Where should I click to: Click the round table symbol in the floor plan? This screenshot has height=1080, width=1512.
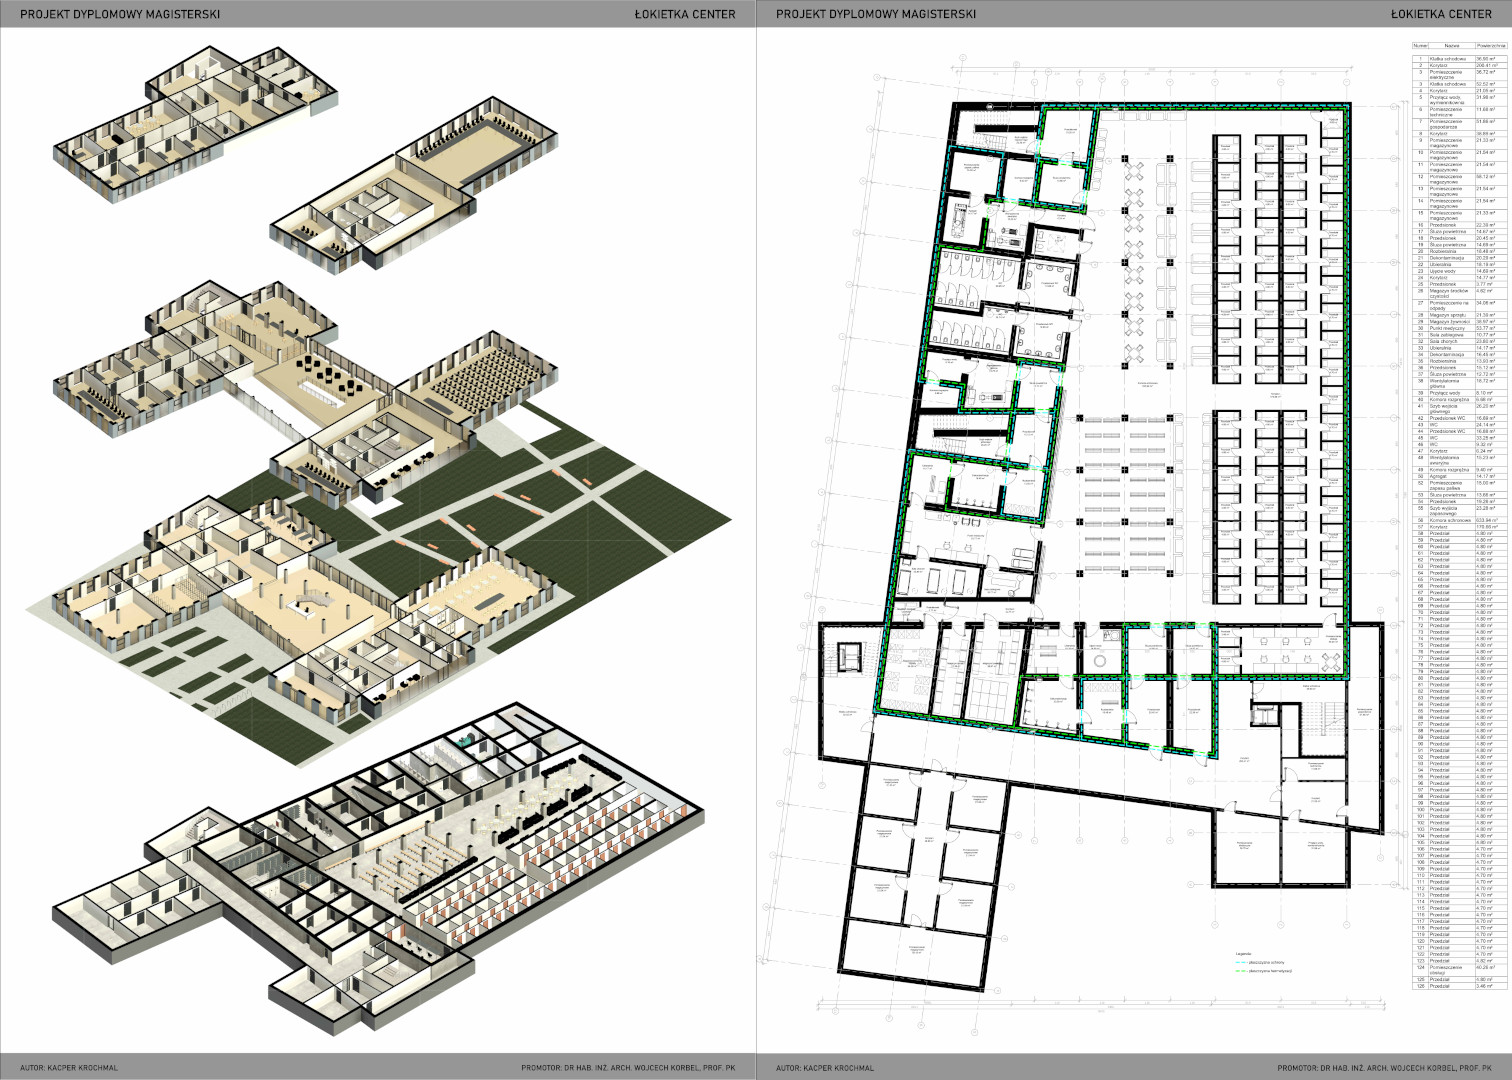pyautogui.click(x=1100, y=662)
